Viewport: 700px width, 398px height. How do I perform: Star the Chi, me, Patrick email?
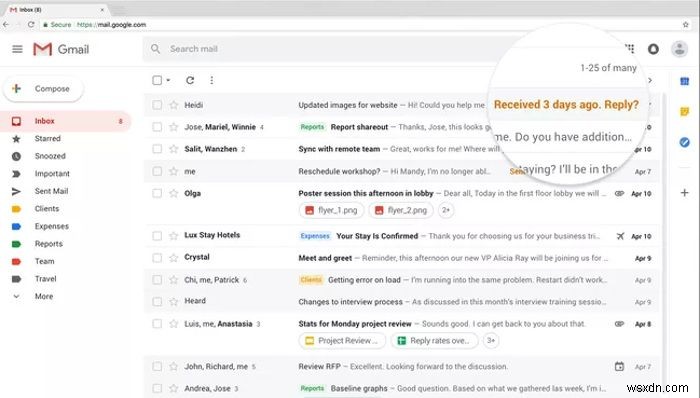point(174,280)
